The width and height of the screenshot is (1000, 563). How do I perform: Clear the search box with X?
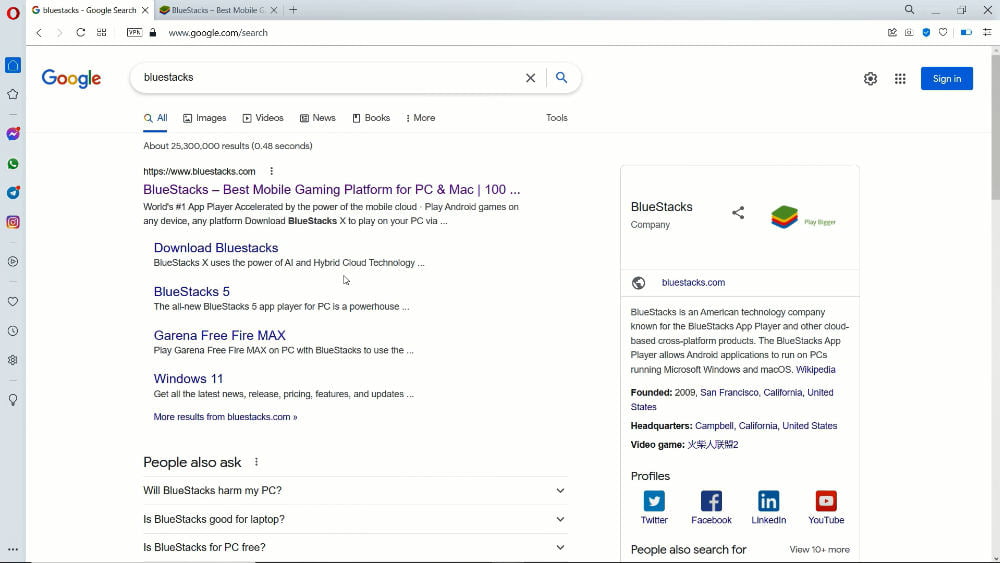(x=530, y=78)
